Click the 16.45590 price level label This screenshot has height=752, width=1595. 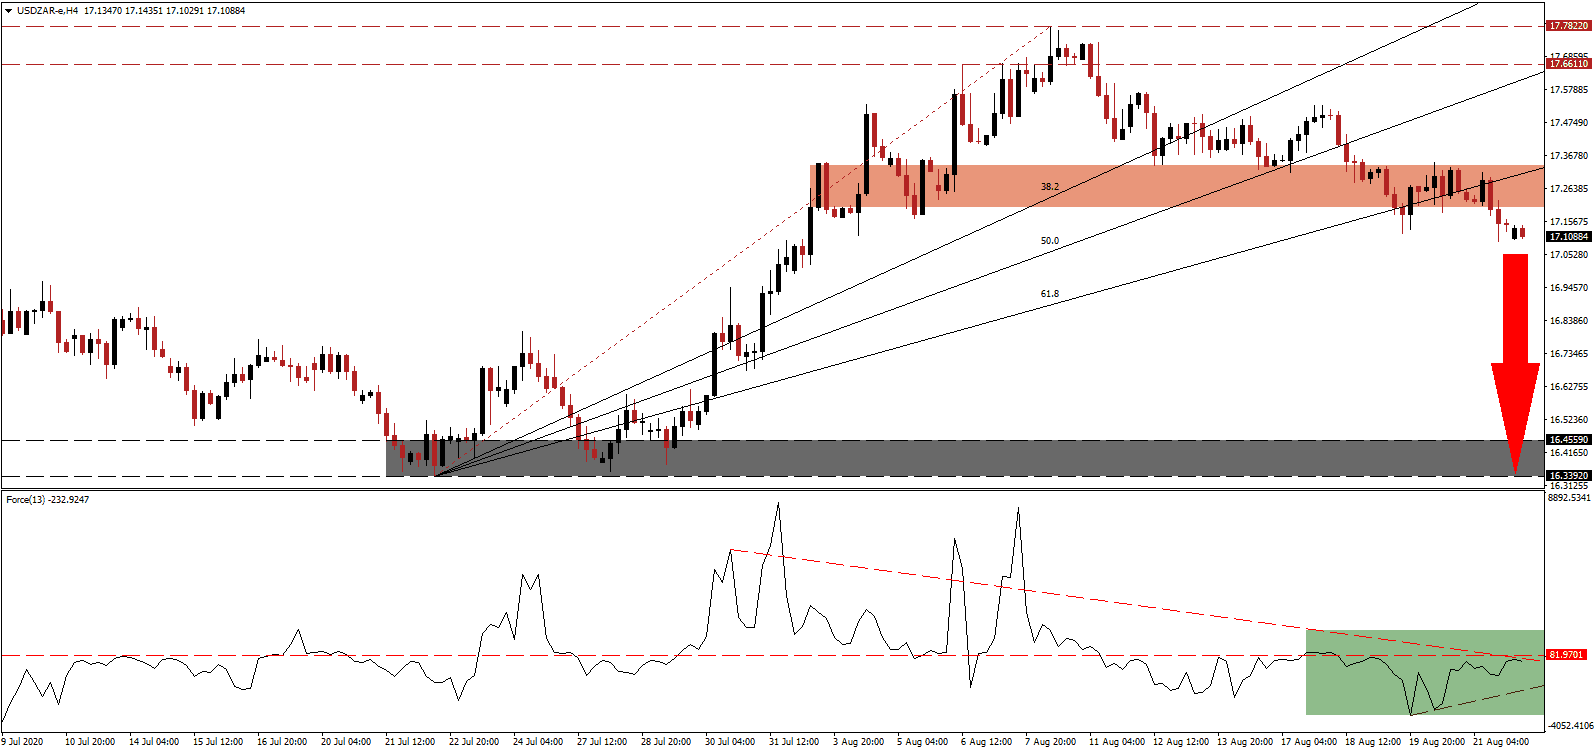point(1568,440)
